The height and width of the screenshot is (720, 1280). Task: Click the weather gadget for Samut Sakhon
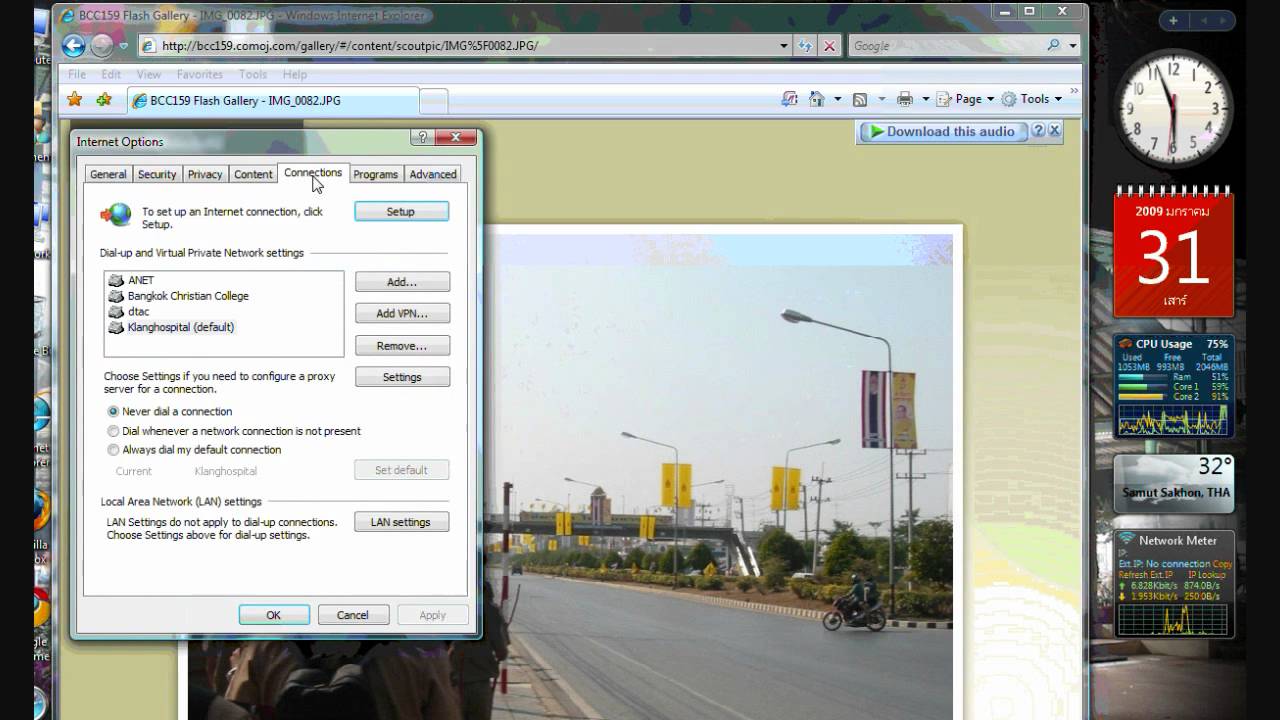[1174, 483]
